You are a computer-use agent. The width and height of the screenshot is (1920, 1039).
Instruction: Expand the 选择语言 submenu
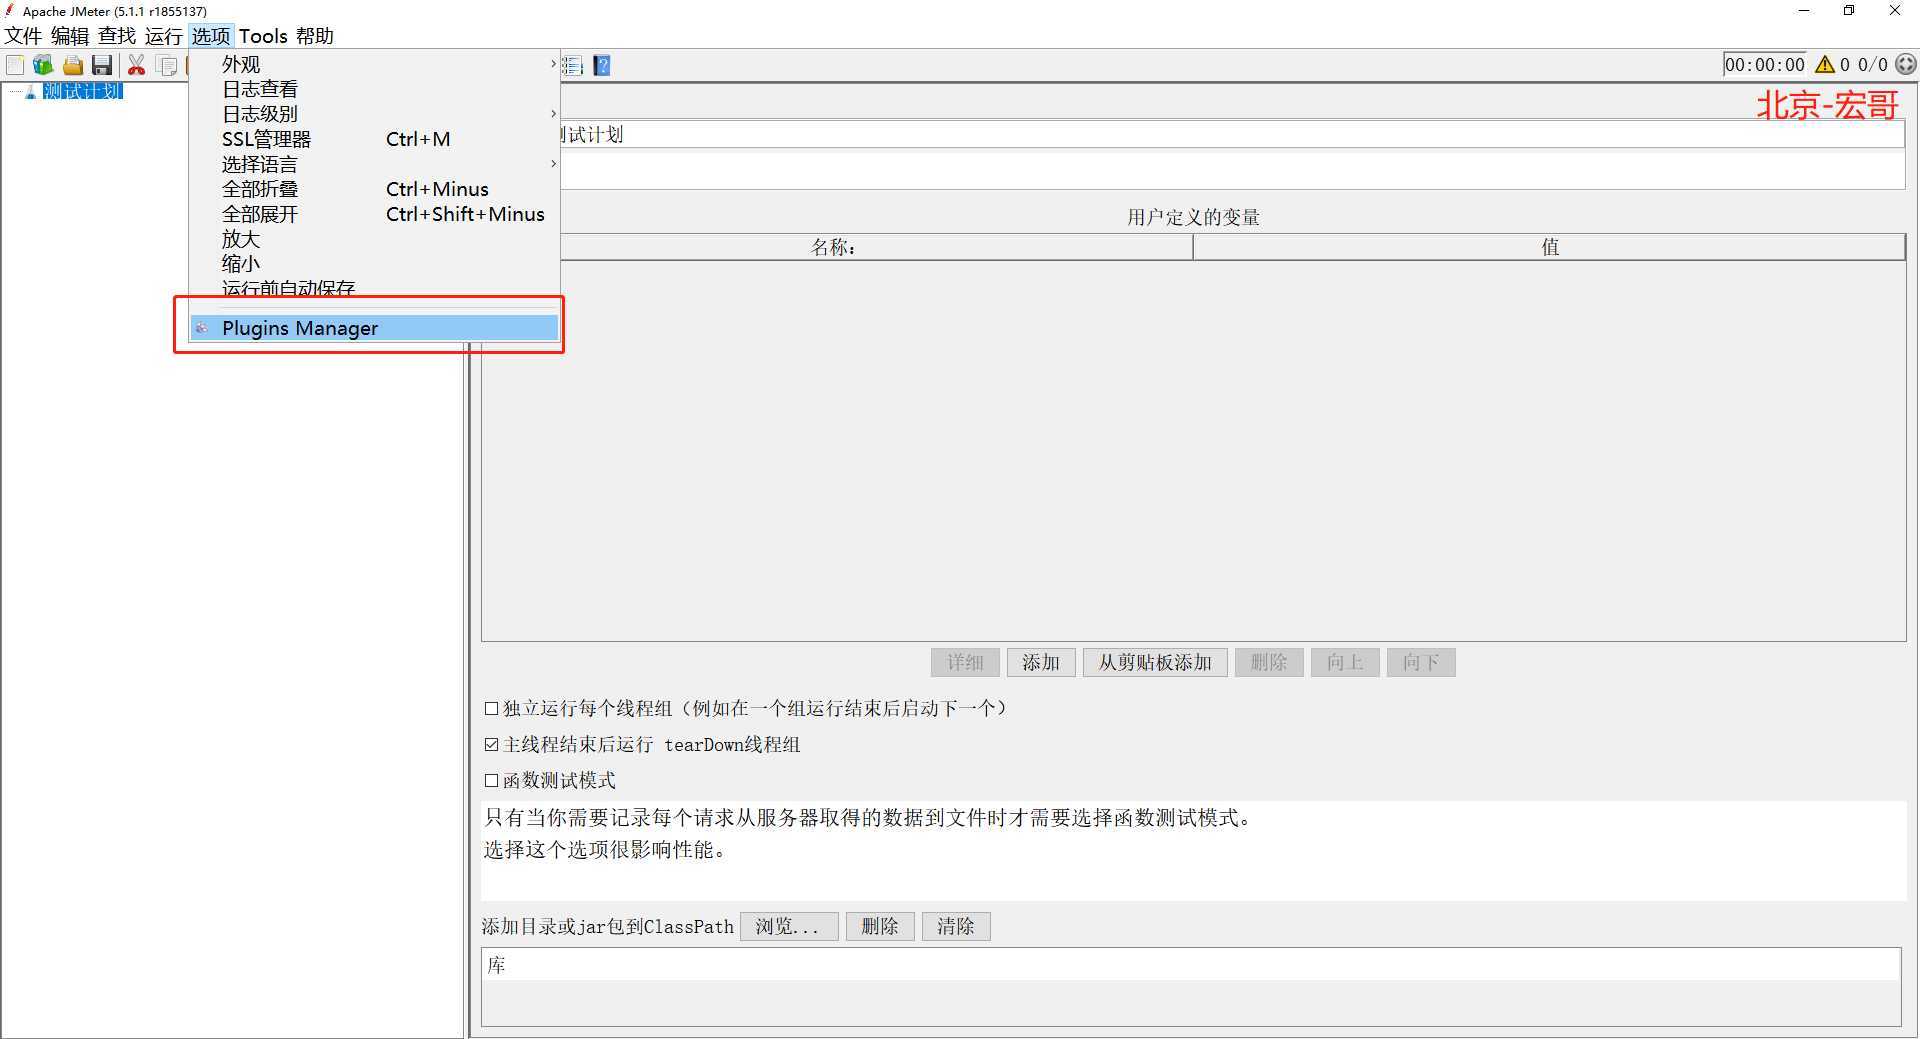pyautogui.click(x=374, y=164)
